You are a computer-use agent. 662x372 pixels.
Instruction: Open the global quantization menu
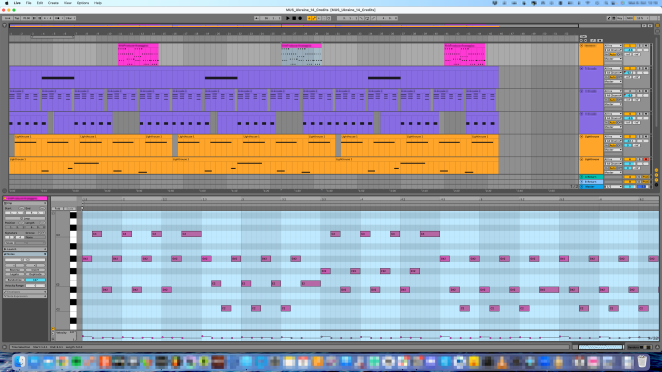70,18
